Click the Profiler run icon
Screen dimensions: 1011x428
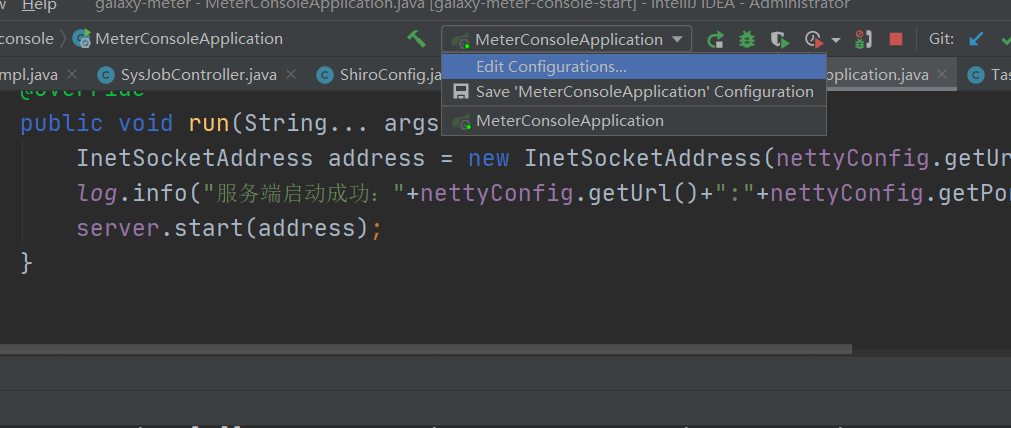pos(814,39)
